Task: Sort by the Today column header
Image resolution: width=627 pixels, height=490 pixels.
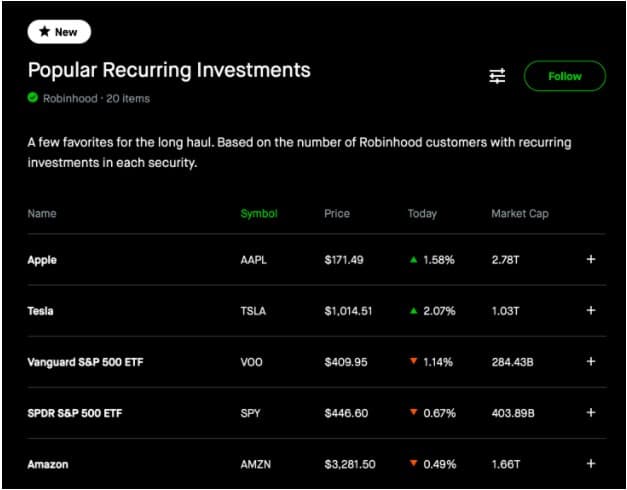Action: (422, 214)
